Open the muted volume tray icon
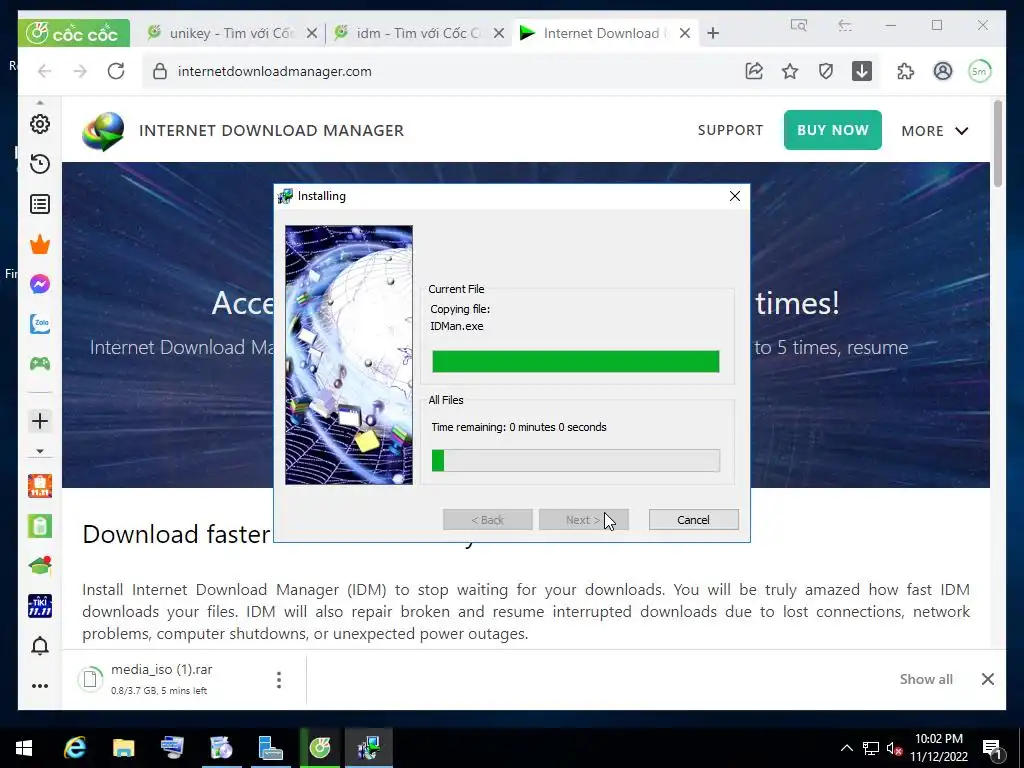Screen dimensions: 1024x768 coord(895,749)
